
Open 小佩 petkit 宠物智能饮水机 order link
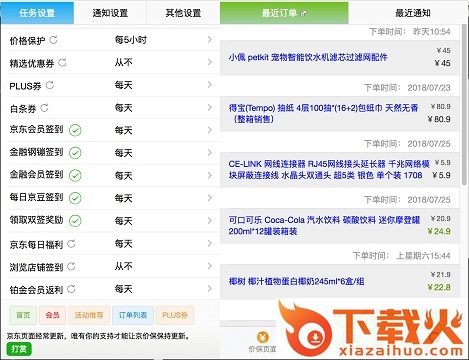coord(308,57)
